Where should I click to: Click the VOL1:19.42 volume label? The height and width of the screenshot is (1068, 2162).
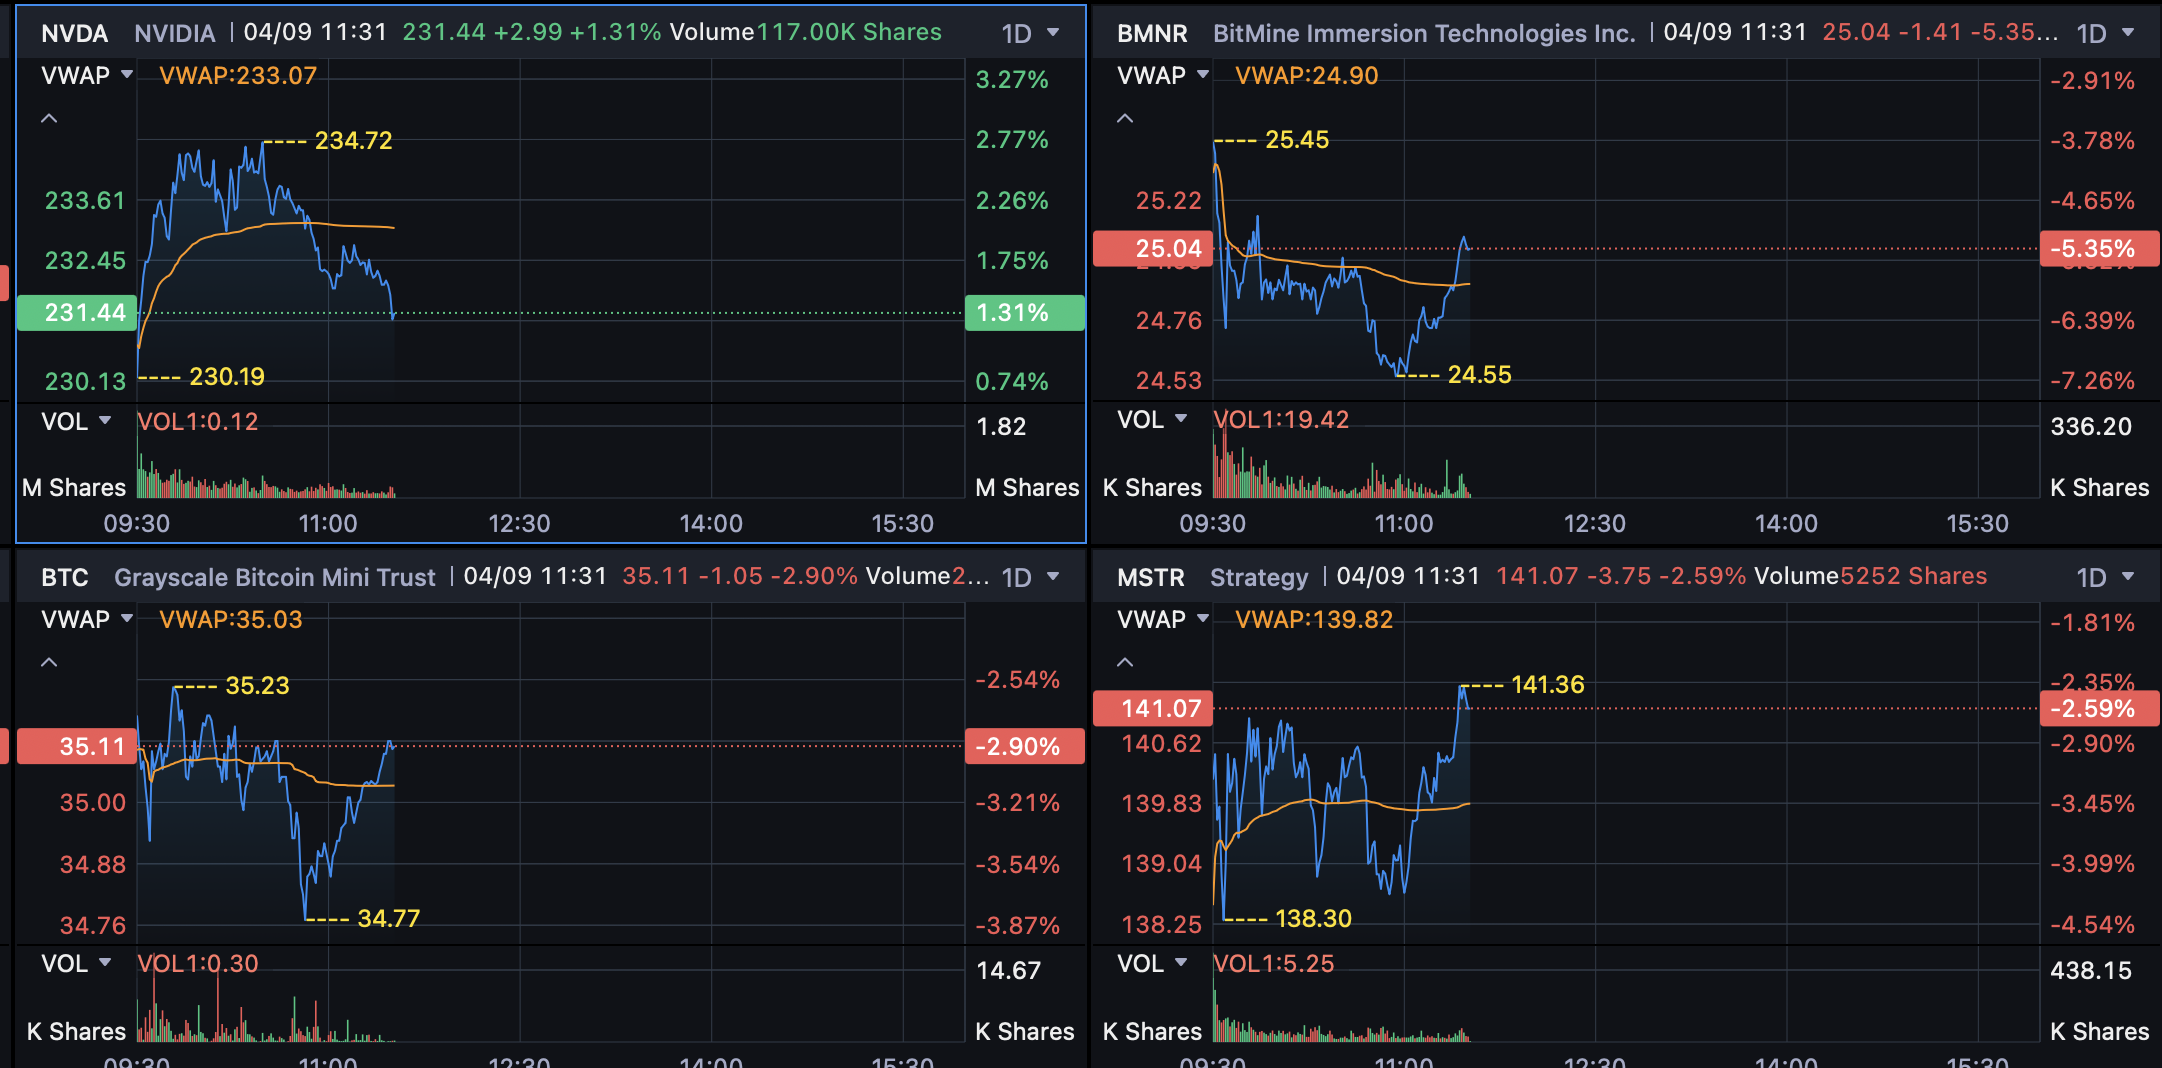click(x=1281, y=420)
